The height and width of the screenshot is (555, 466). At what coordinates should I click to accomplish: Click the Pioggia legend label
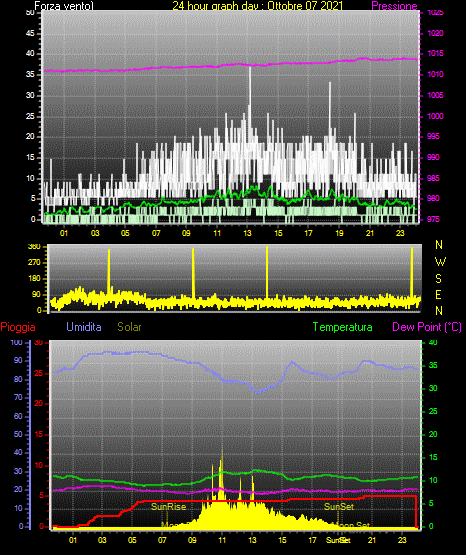click(x=18, y=327)
